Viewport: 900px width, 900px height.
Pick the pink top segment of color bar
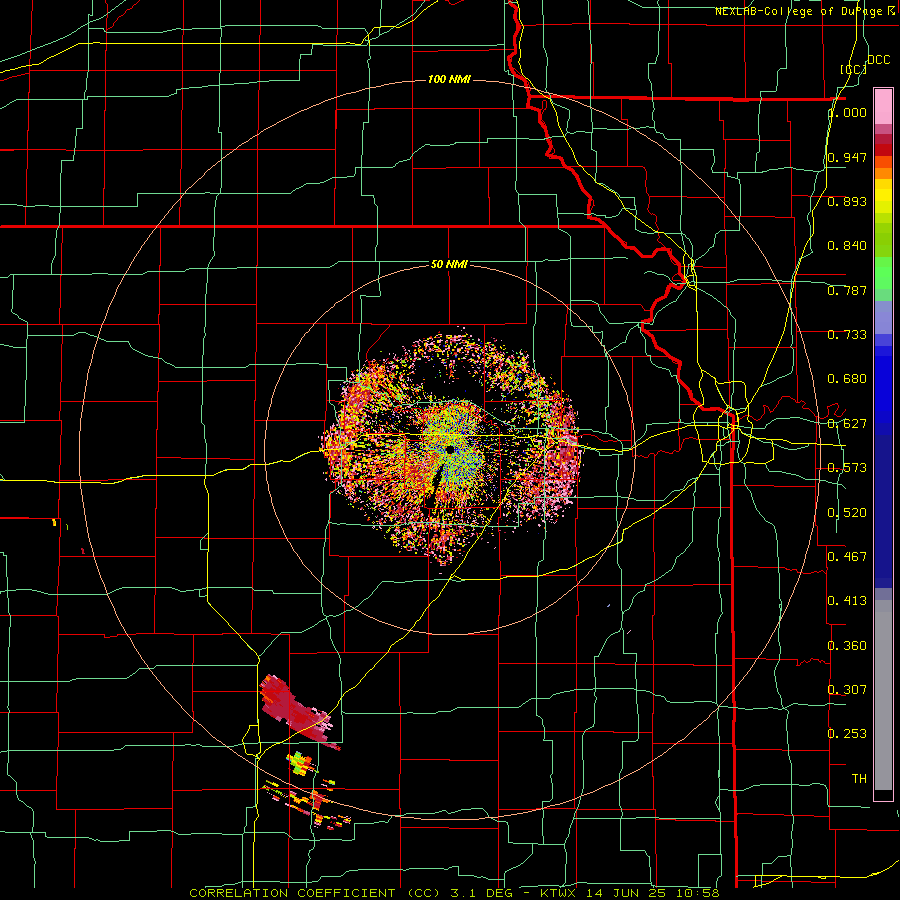tap(883, 106)
